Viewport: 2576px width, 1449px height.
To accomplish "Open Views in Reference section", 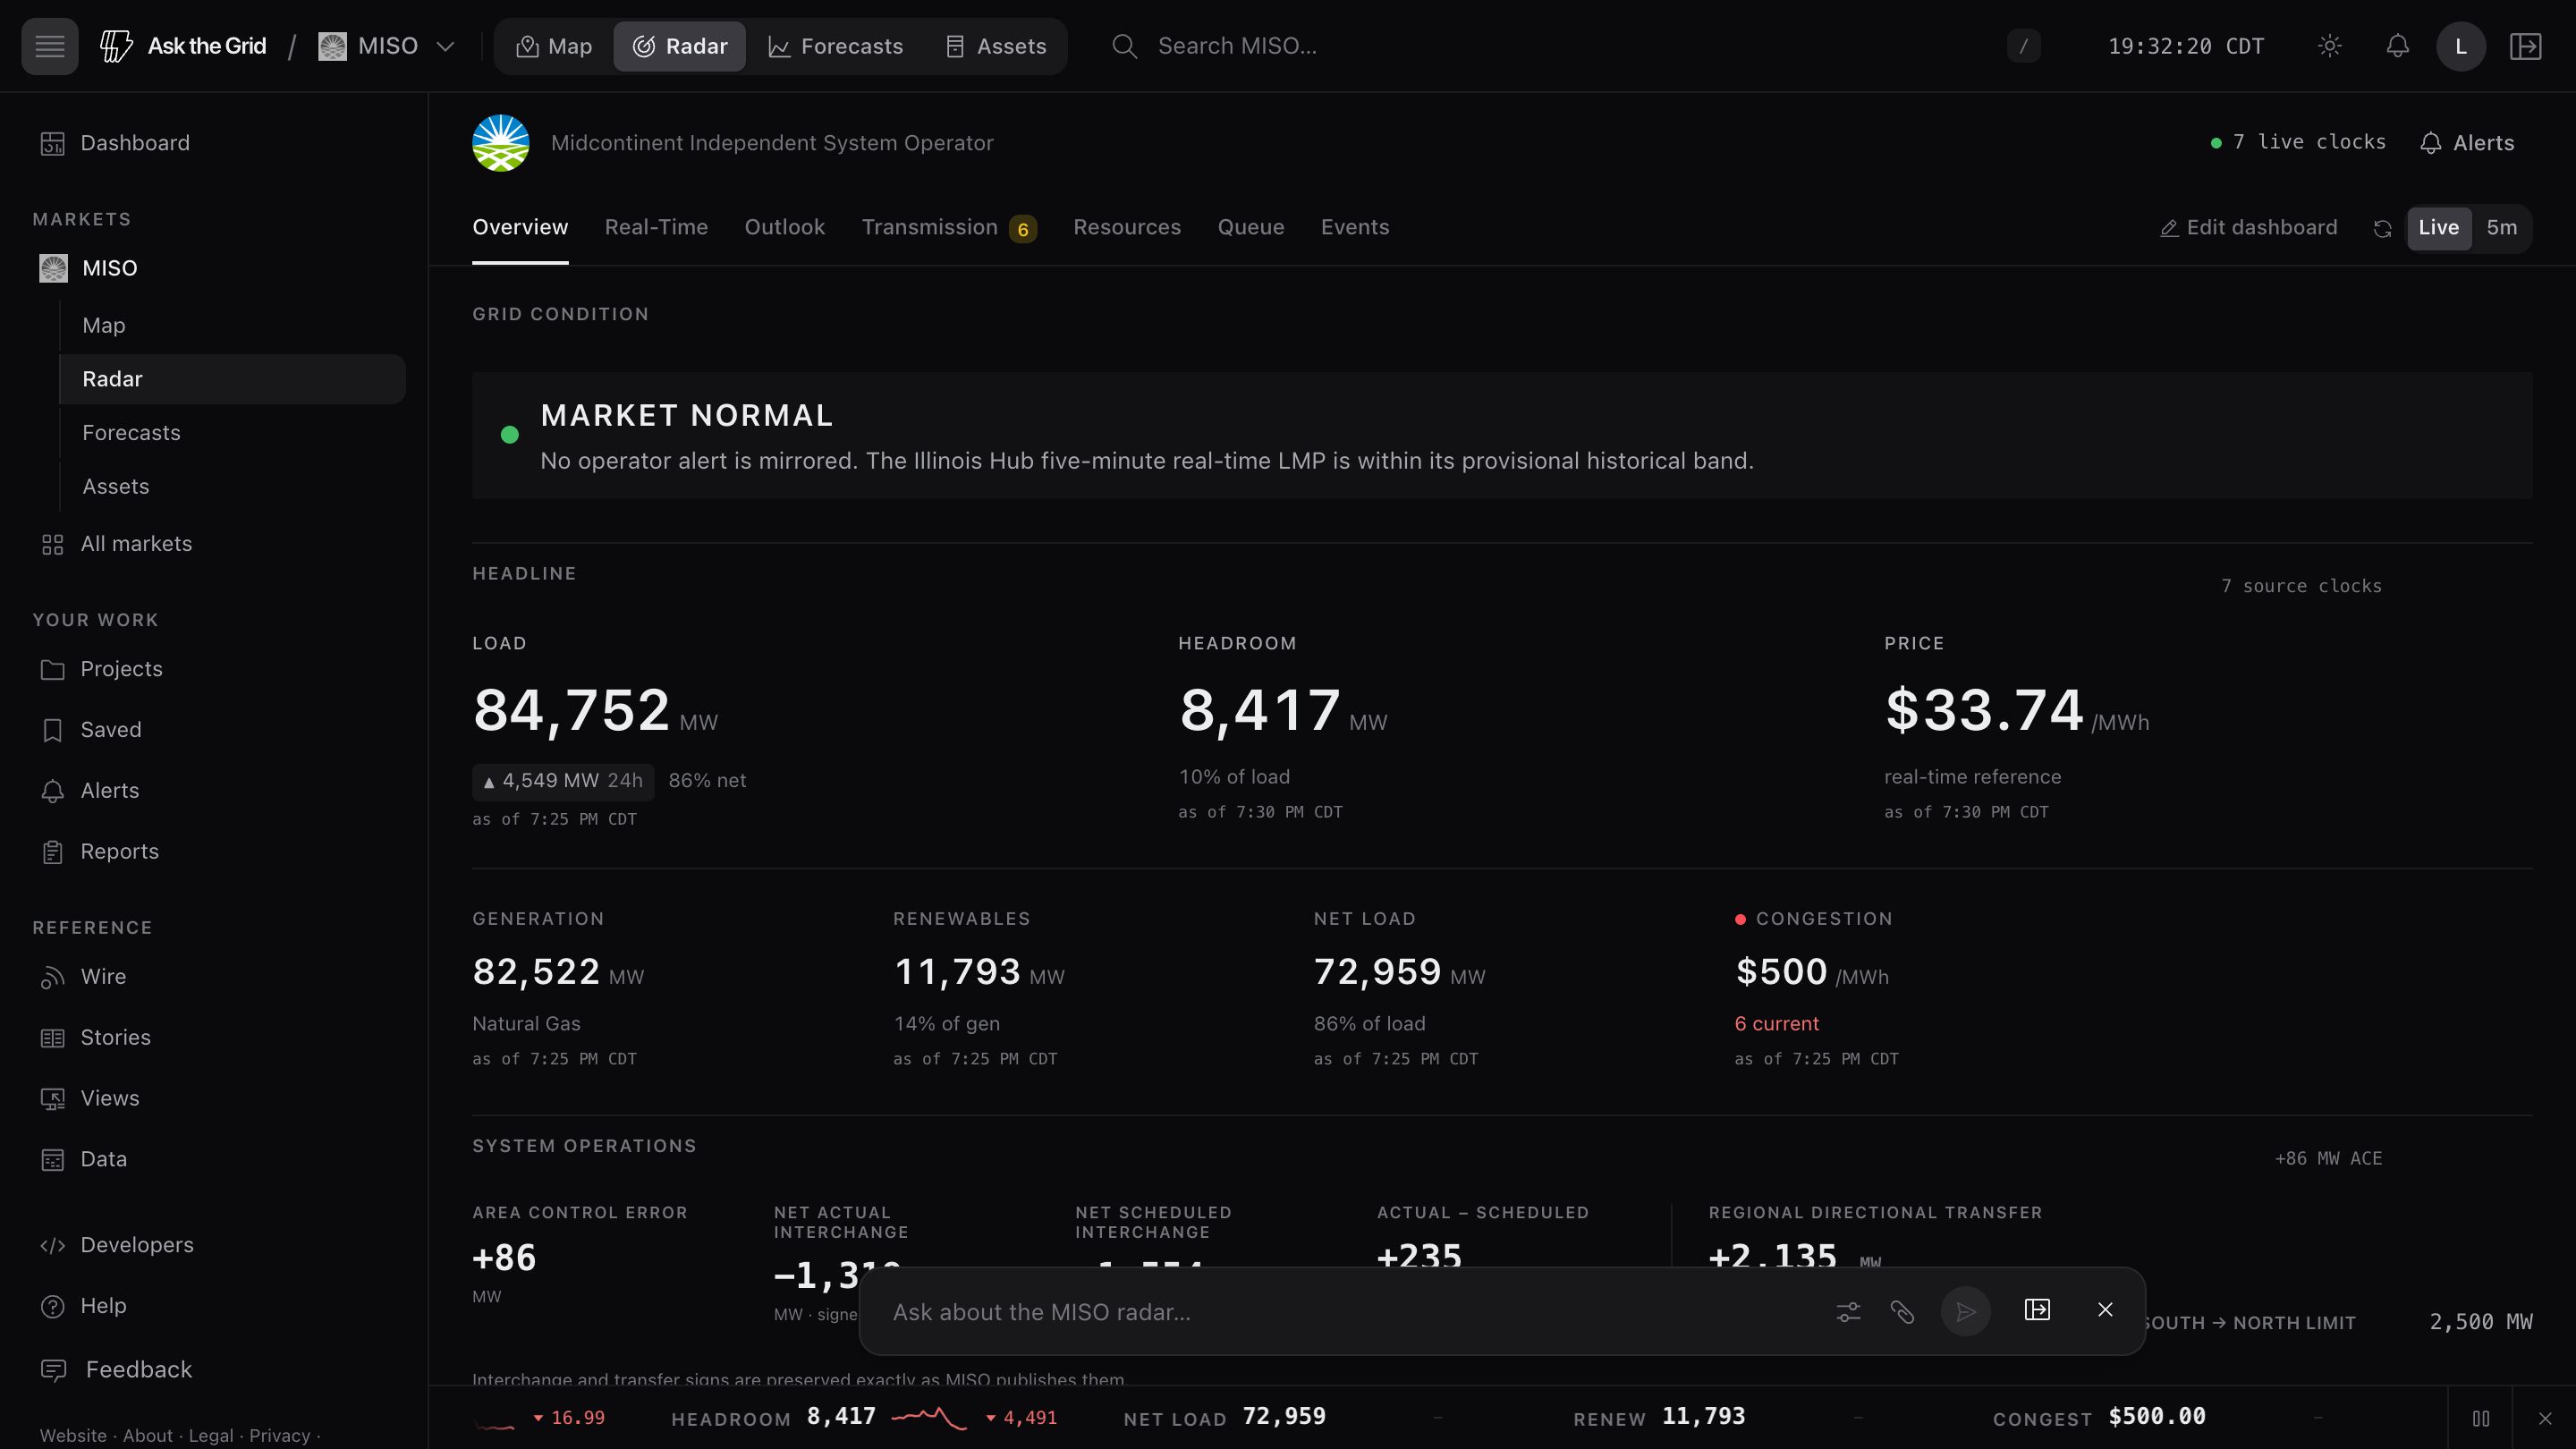I will pos(215,1099).
